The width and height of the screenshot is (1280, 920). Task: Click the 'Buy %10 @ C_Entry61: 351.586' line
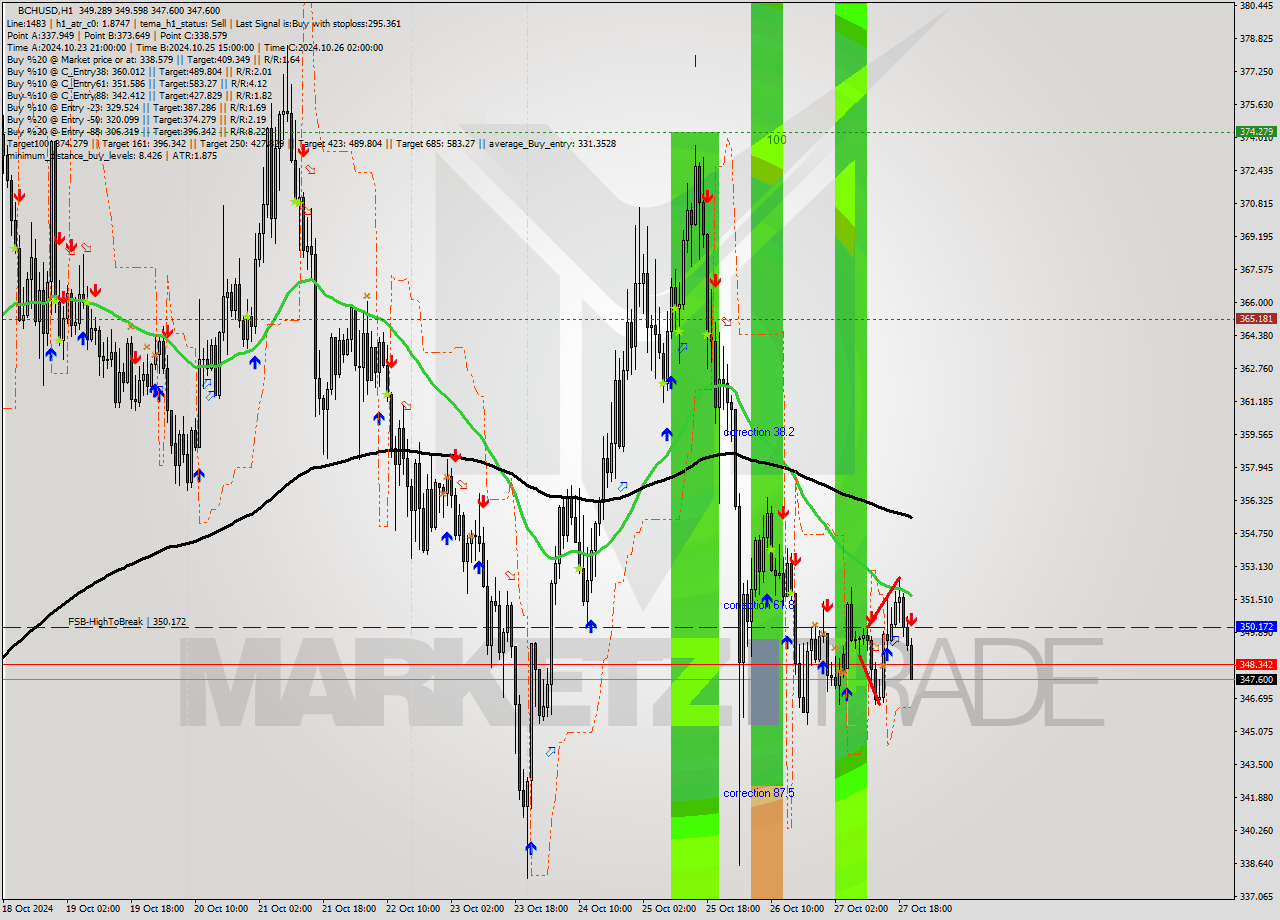137,83
